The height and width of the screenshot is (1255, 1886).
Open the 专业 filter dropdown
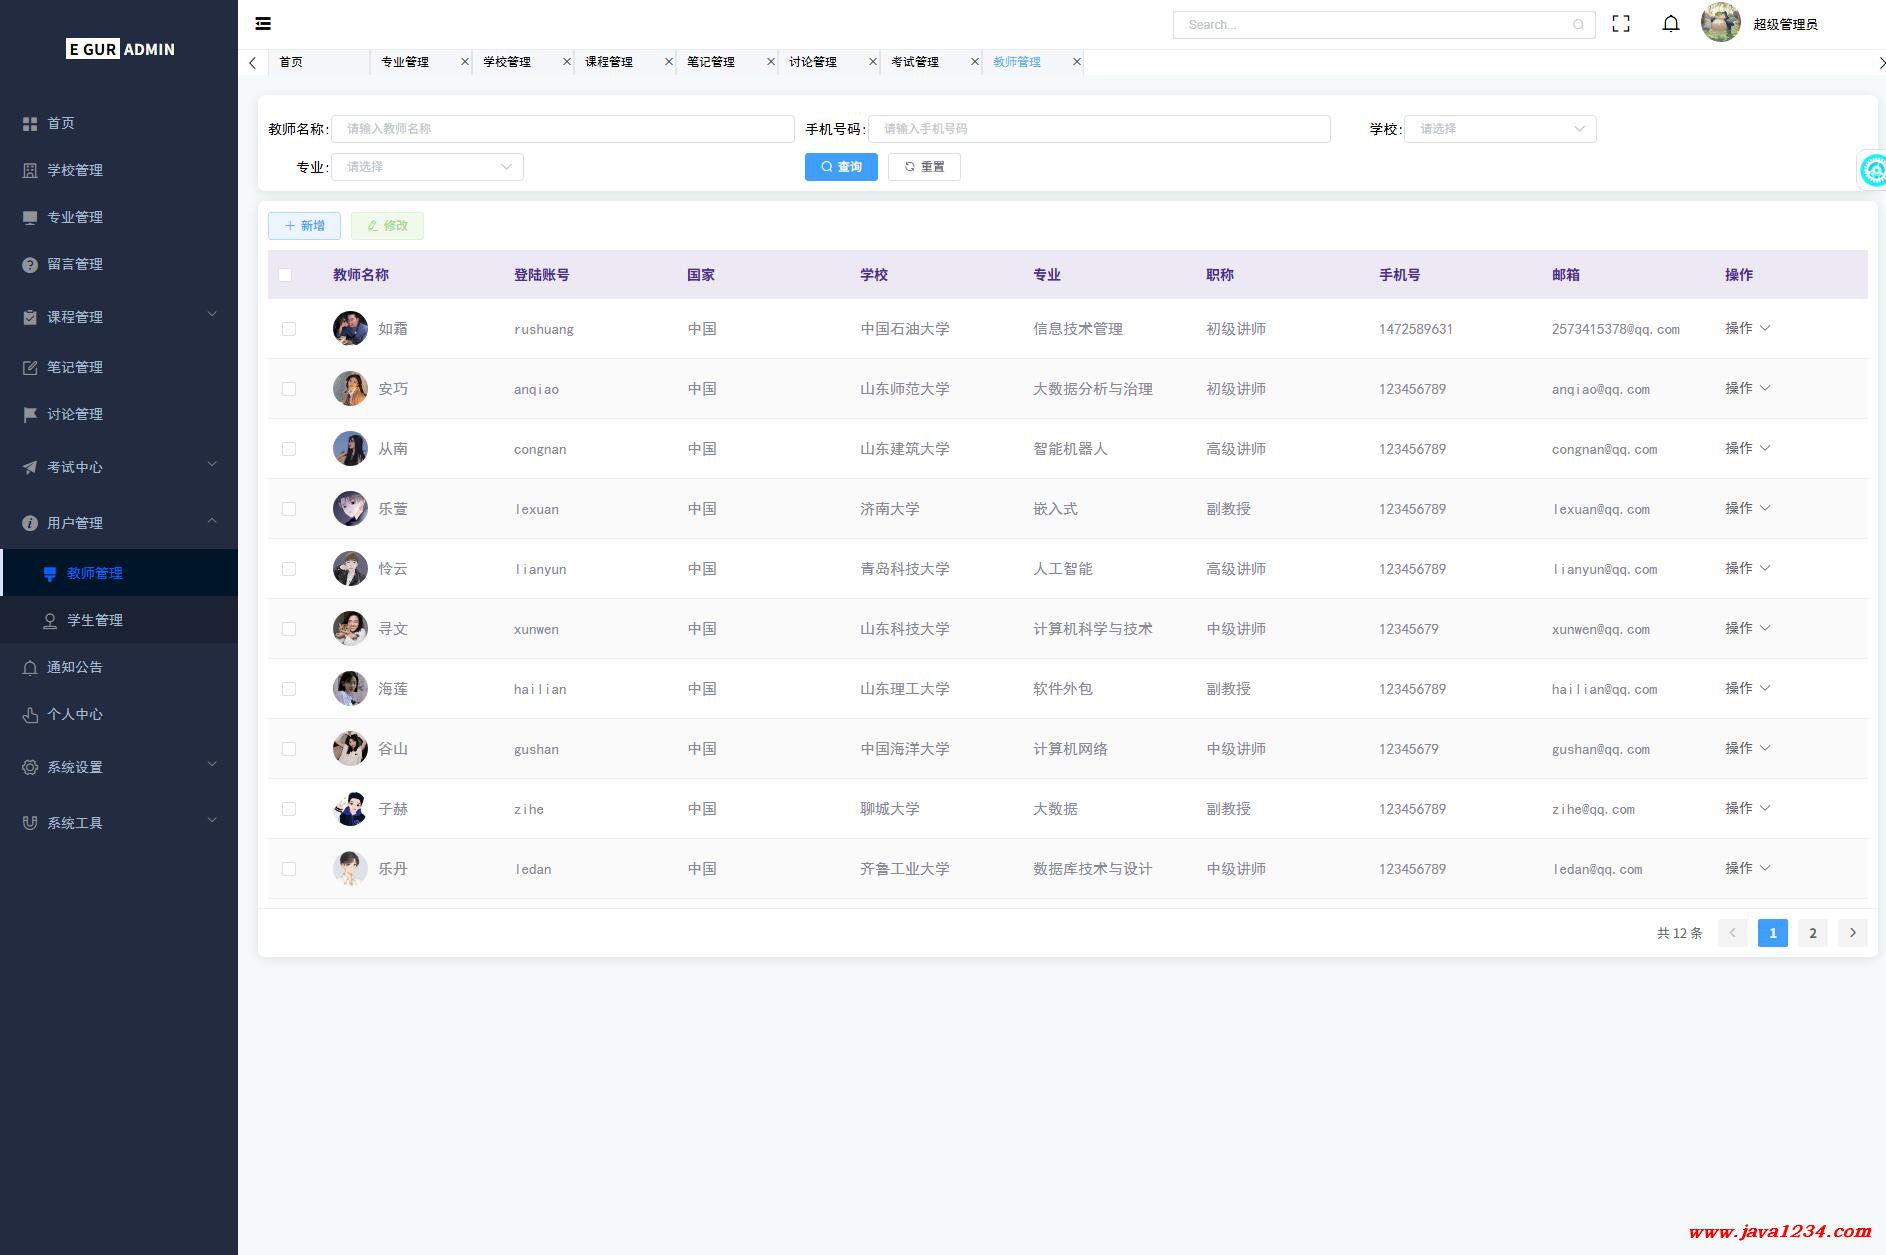pyautogui.click(x=427, y=167)
